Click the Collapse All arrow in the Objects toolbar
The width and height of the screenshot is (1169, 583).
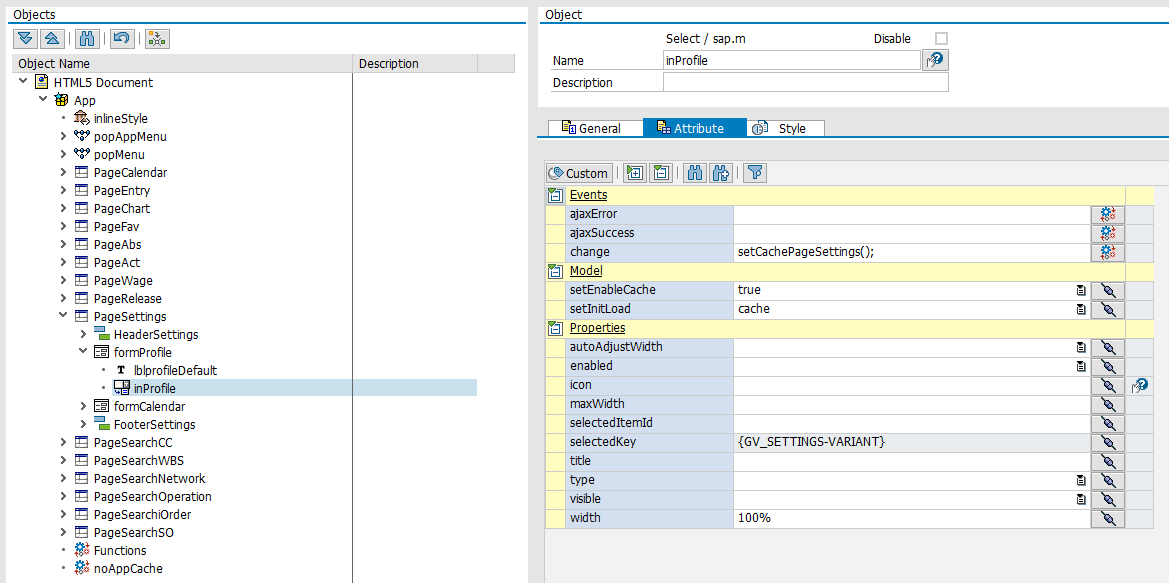52,38
